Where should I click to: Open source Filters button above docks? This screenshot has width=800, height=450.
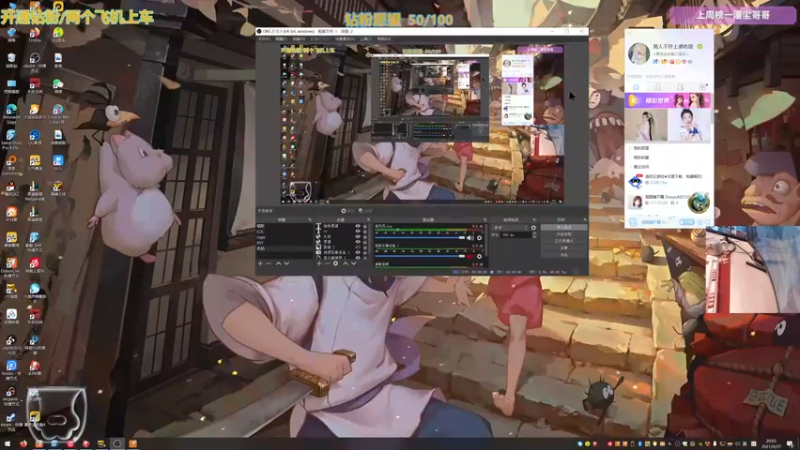[365, 211]
